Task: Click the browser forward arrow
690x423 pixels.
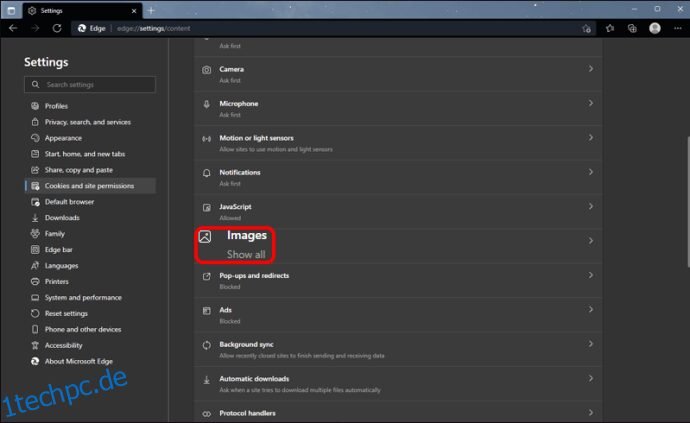Action: click(35, 28)
